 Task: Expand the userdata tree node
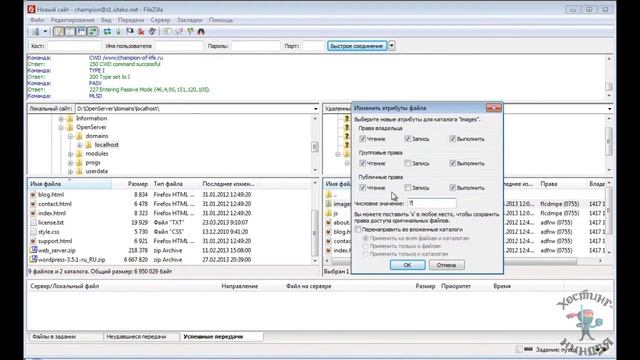[70, 172]
